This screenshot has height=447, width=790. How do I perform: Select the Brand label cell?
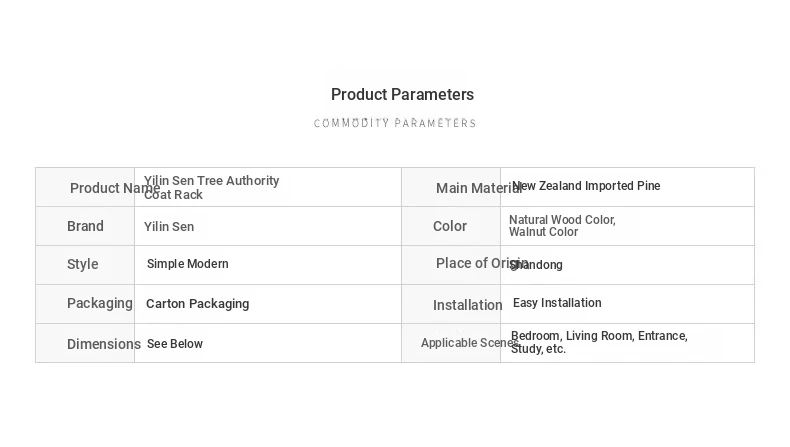click(85, 226)
